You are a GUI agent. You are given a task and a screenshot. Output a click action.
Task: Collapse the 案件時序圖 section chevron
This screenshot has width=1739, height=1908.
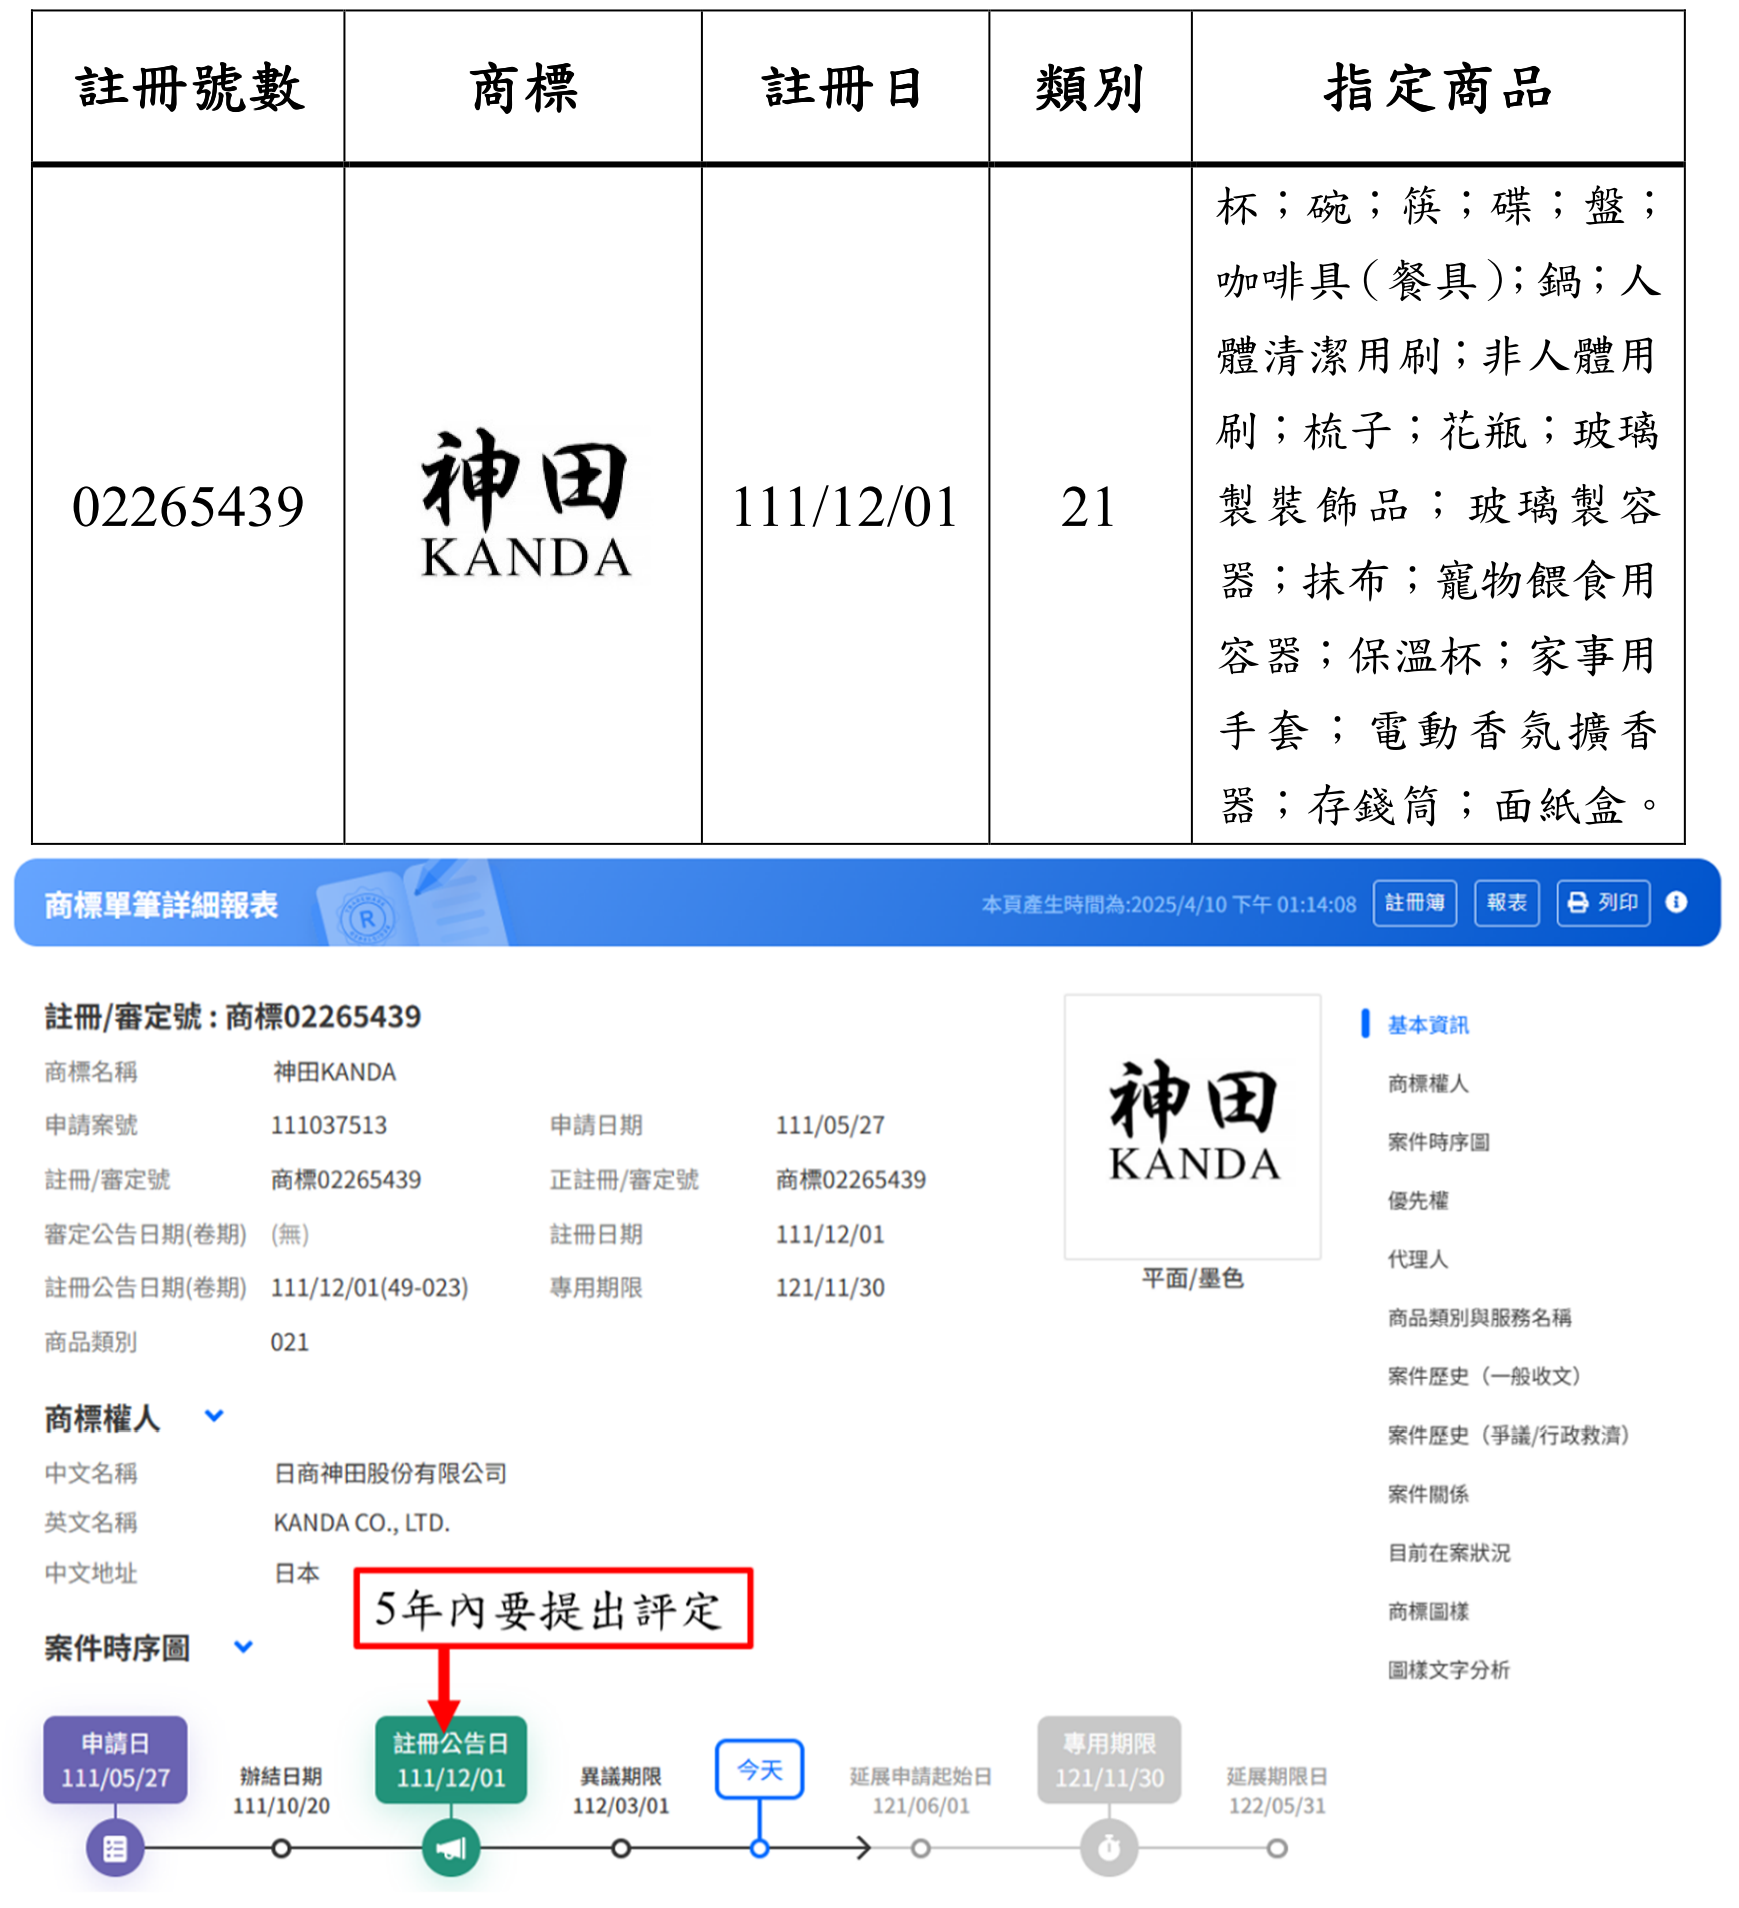point(243,1646)
